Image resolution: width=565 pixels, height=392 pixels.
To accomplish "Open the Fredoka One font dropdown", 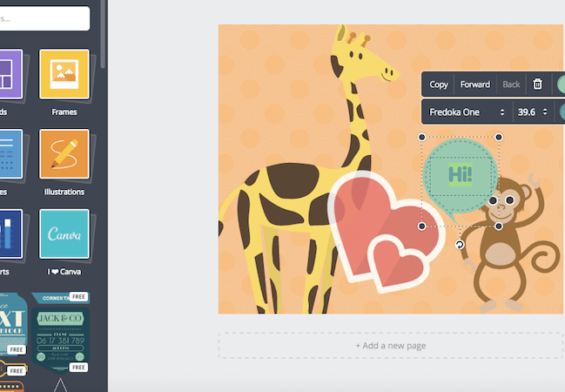I will (x=467, y=112).
